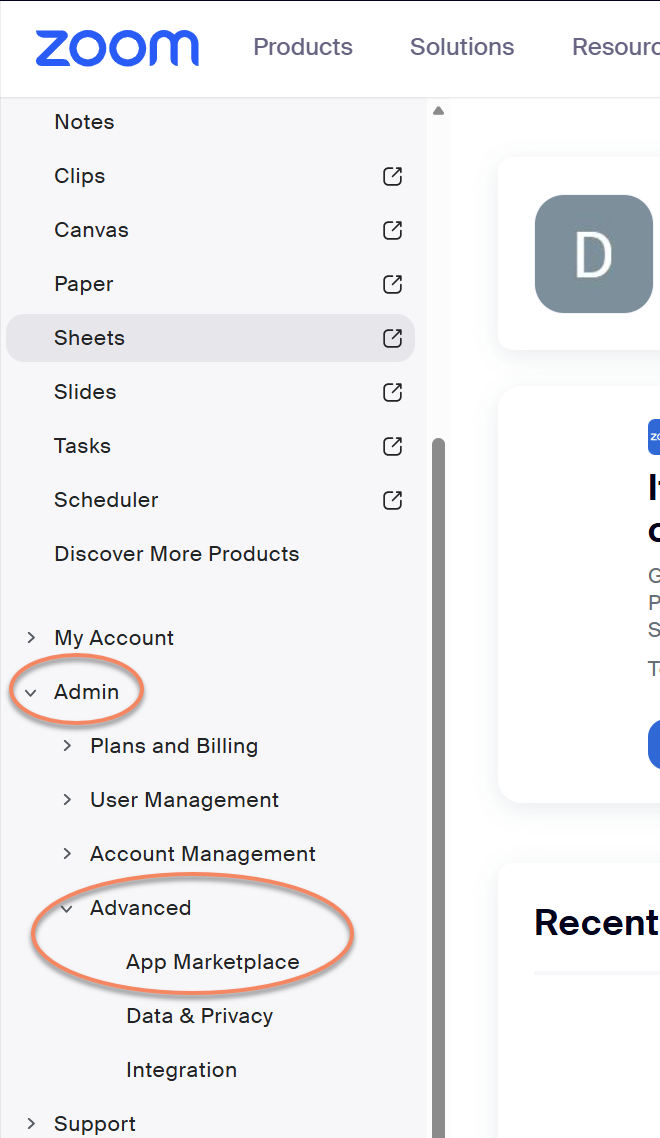This screenshot has height=1138, width=660.
Task: Select User Management
Action: pyautogui.click(x=184, y=800)
